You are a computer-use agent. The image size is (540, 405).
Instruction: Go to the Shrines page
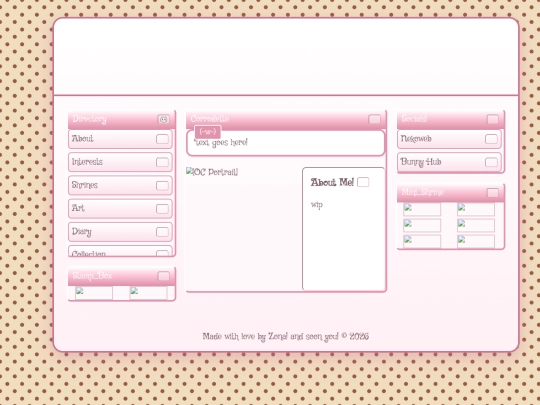point(120,186)
